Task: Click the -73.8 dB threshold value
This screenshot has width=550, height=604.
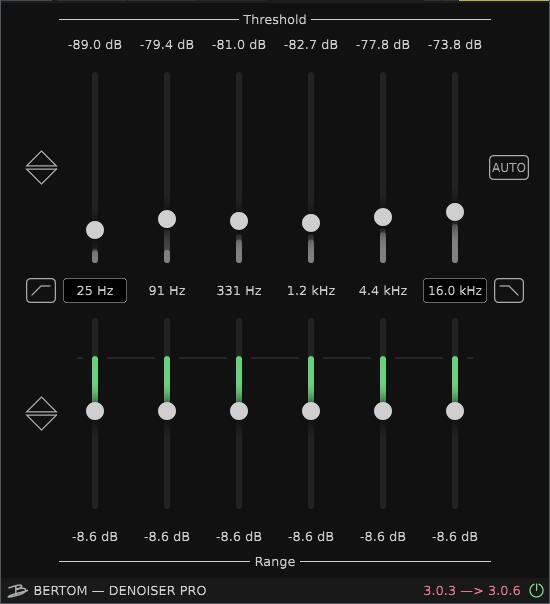Action: pyautogui.click(x=455, y=45)
